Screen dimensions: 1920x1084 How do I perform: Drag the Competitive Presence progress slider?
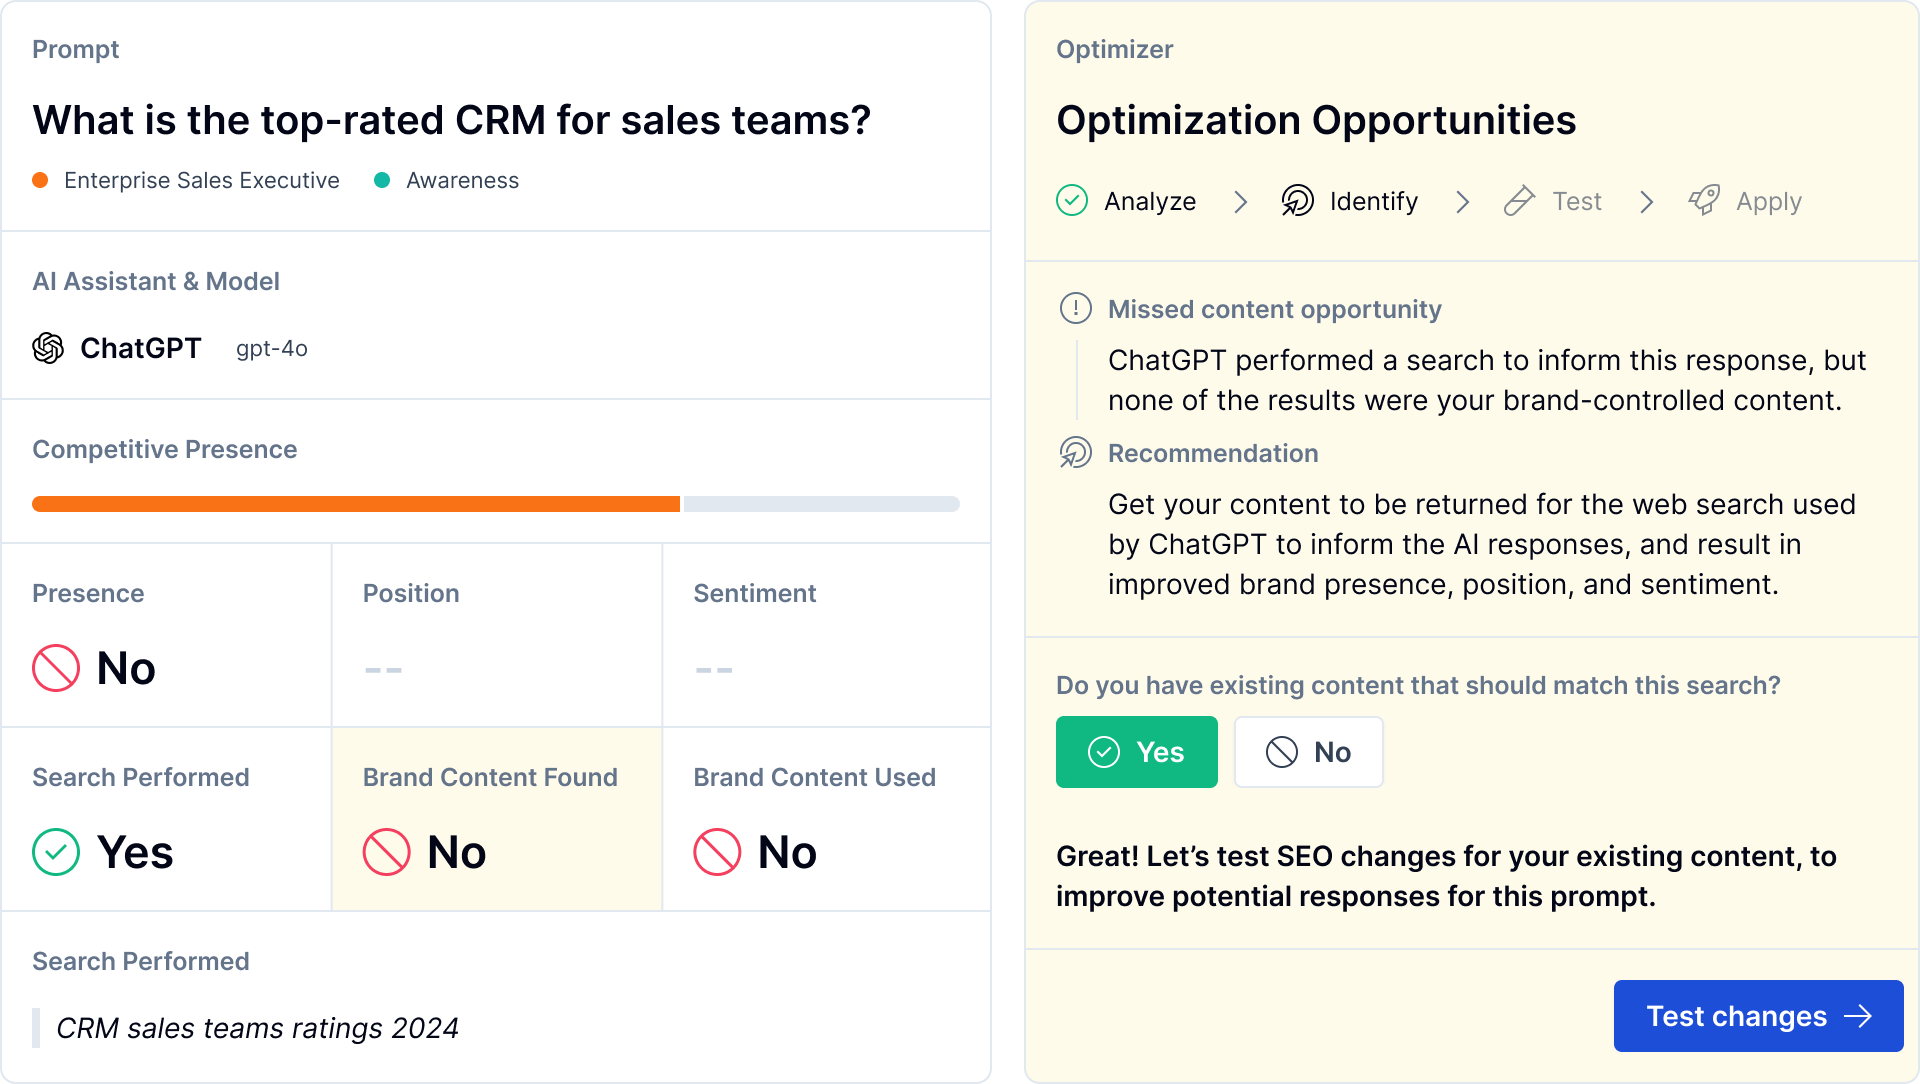coord(679,504)
